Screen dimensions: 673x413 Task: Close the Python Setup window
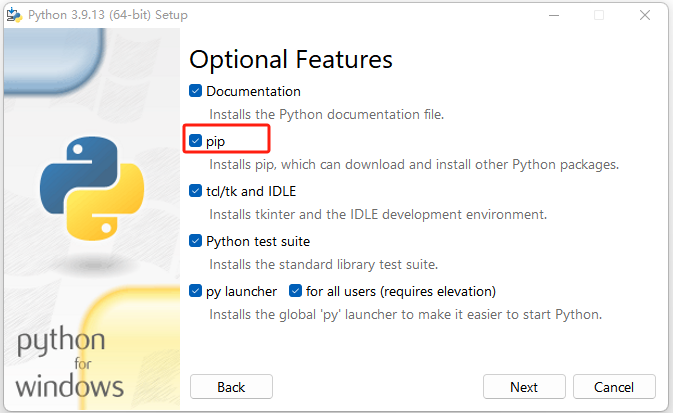646,15
